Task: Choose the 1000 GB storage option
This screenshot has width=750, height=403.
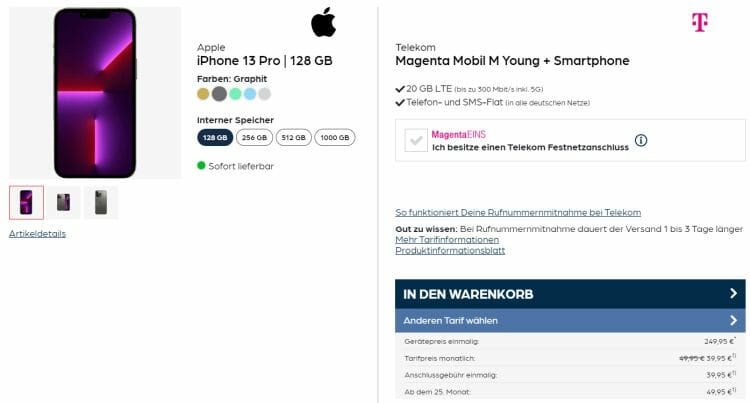Action: click(x=334, y=138)
